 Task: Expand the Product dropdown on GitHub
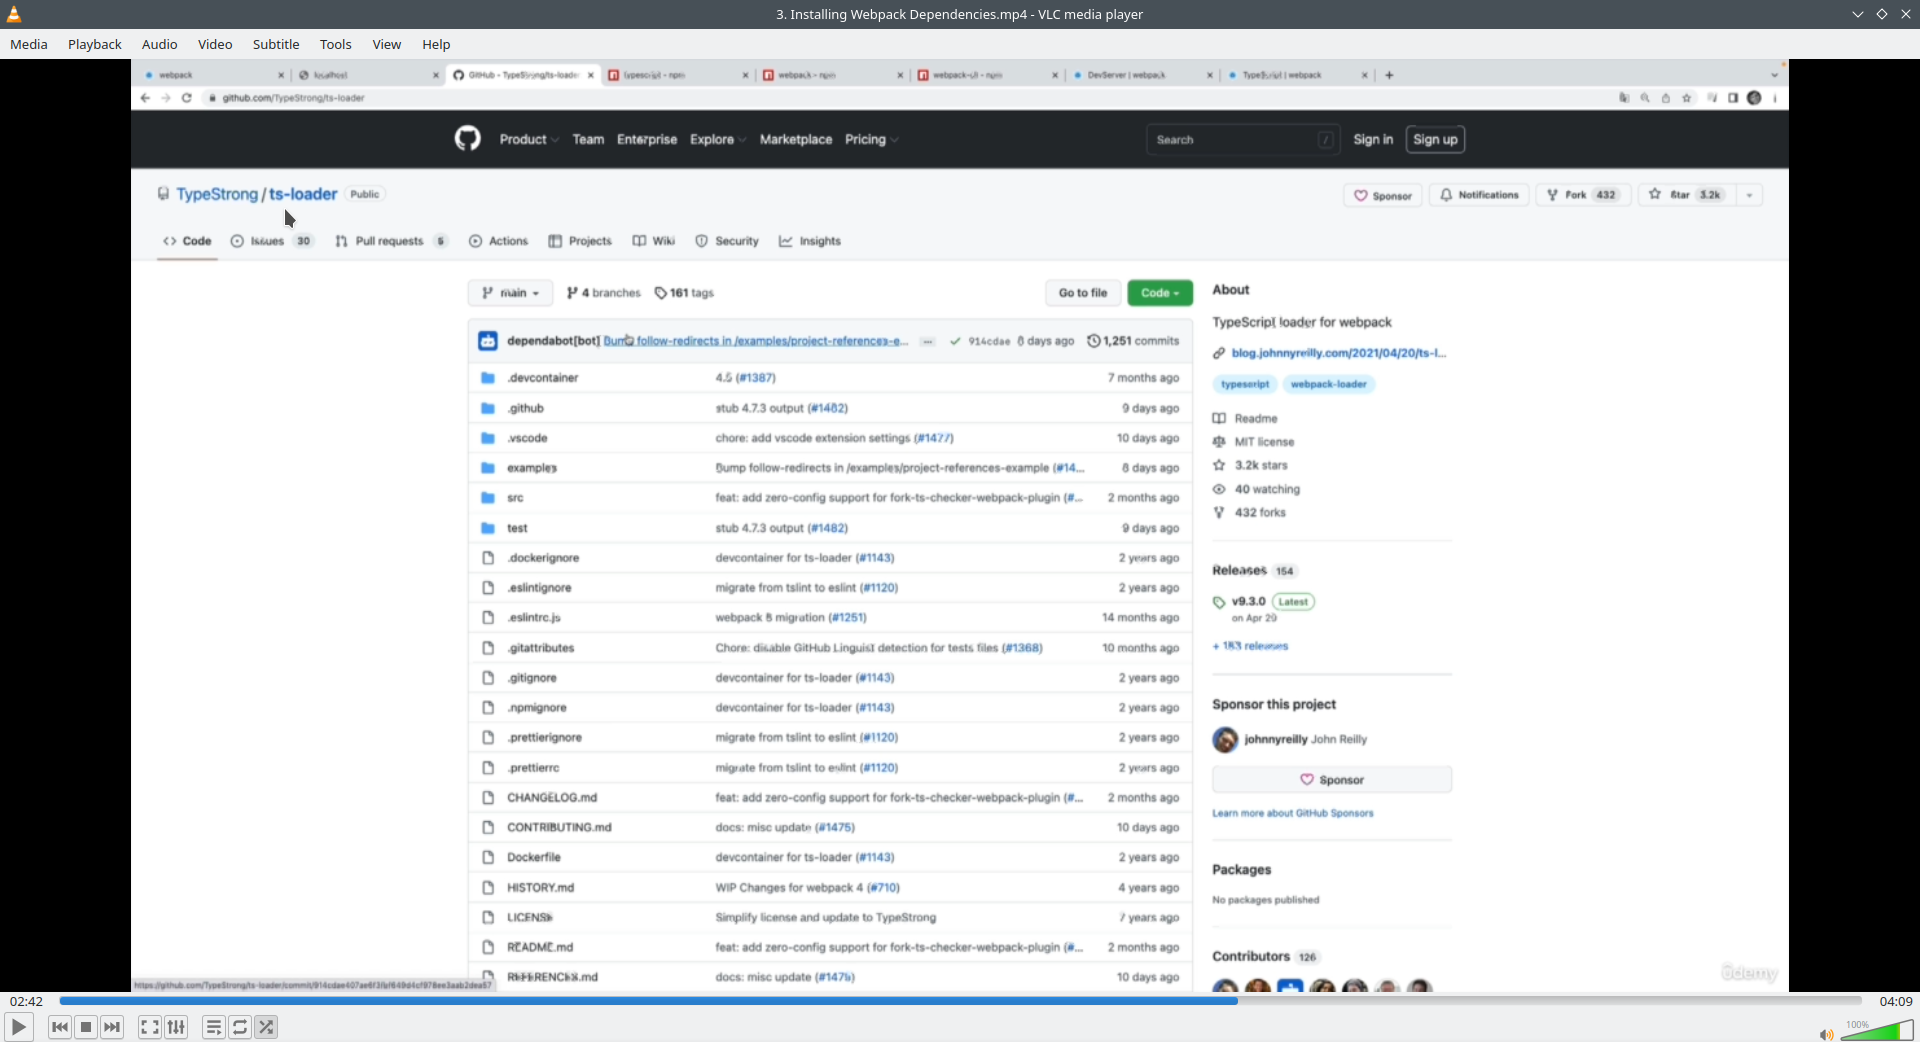click(529, 139)
